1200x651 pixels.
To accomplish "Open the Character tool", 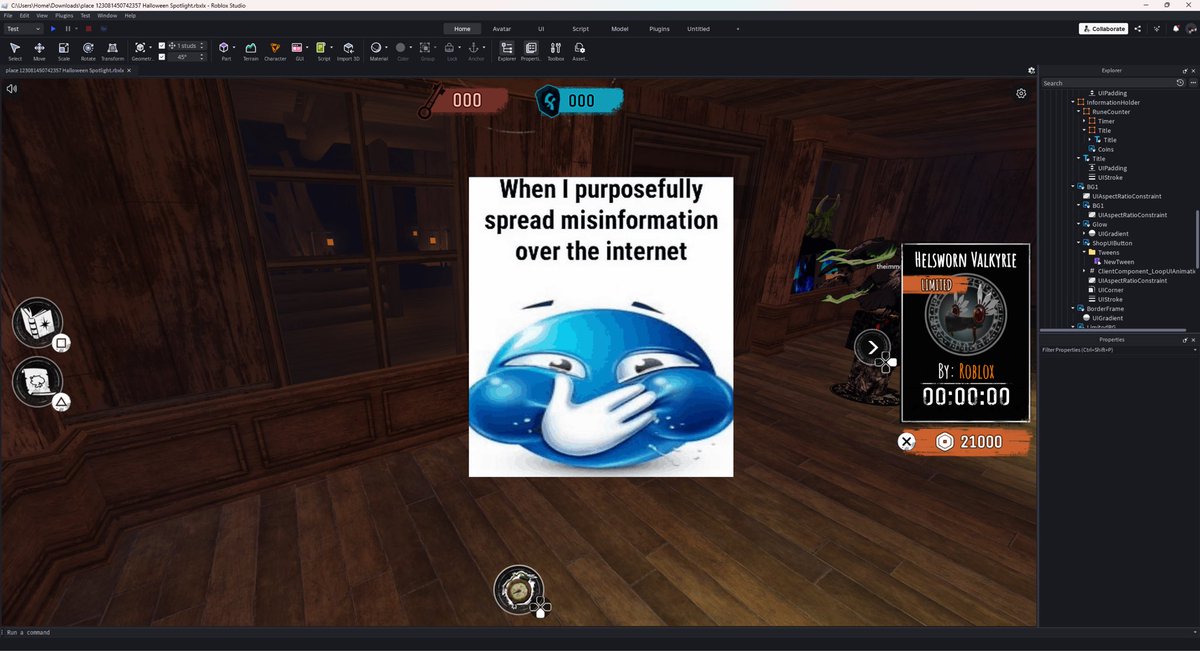I will click(275, 51).
